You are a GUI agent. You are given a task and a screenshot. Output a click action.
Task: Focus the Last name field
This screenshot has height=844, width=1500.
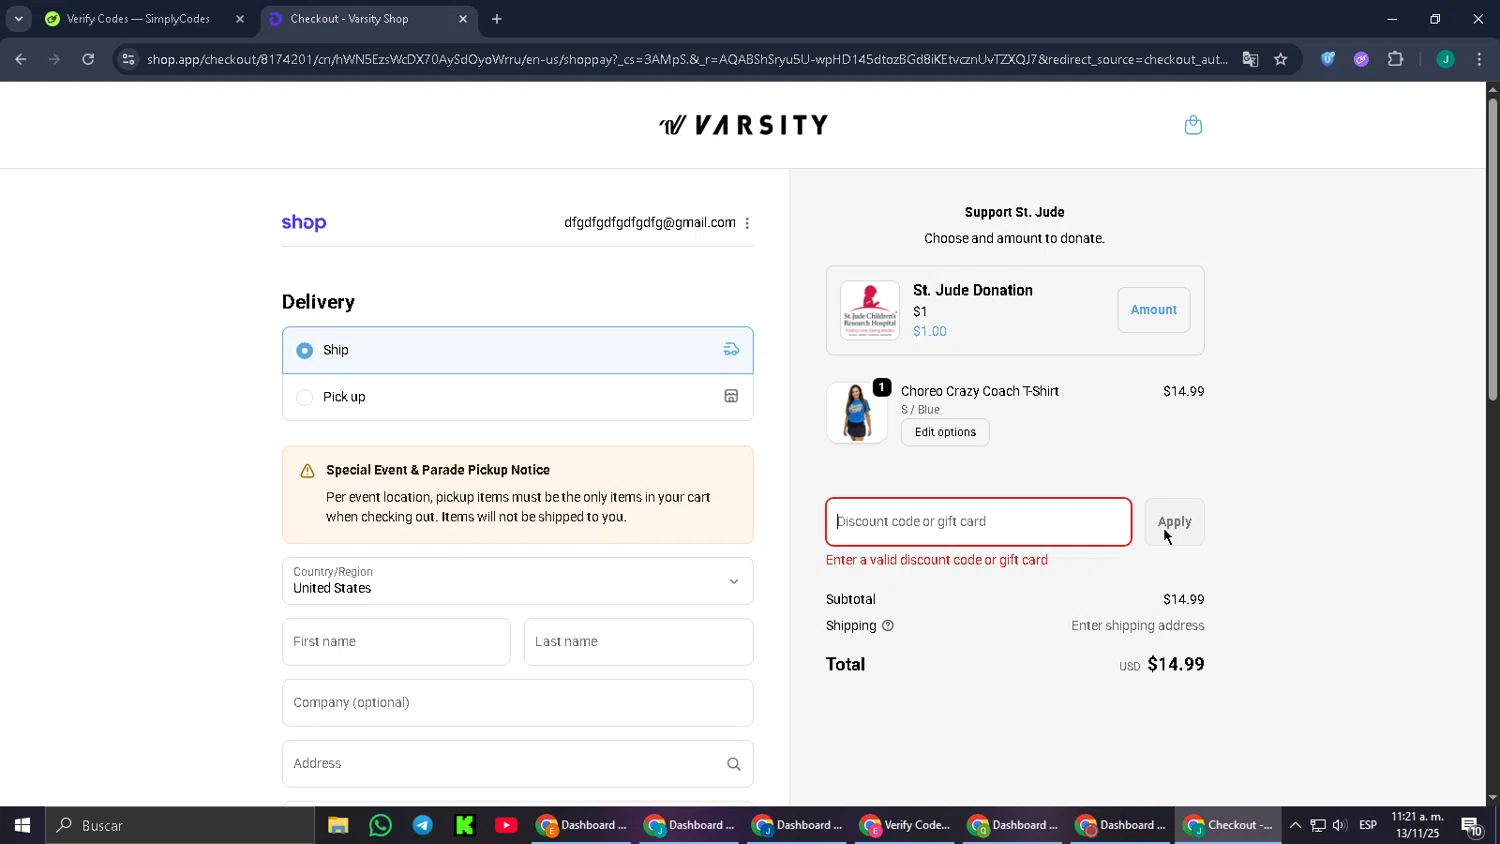click(638, 642)
